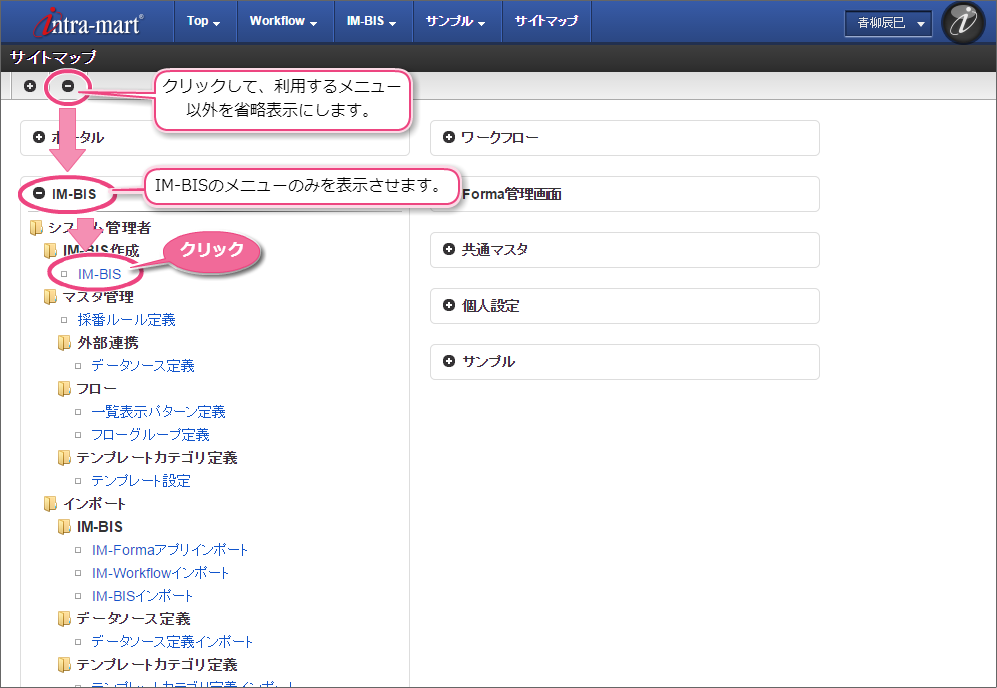997x688 pixels.
Task: Open the フローグループ定義 link
Action: 150,435
